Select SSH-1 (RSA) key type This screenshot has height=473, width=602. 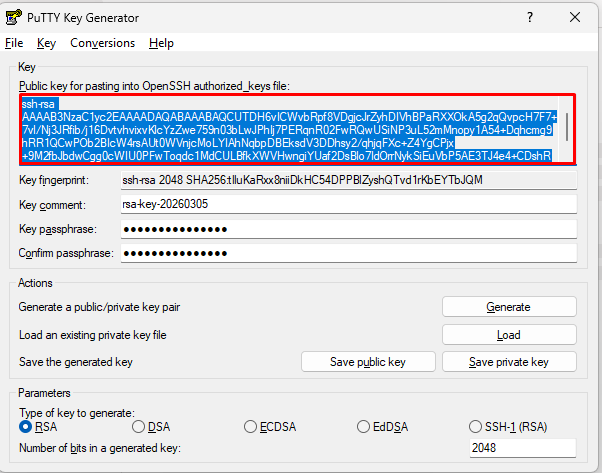(476, 427)
